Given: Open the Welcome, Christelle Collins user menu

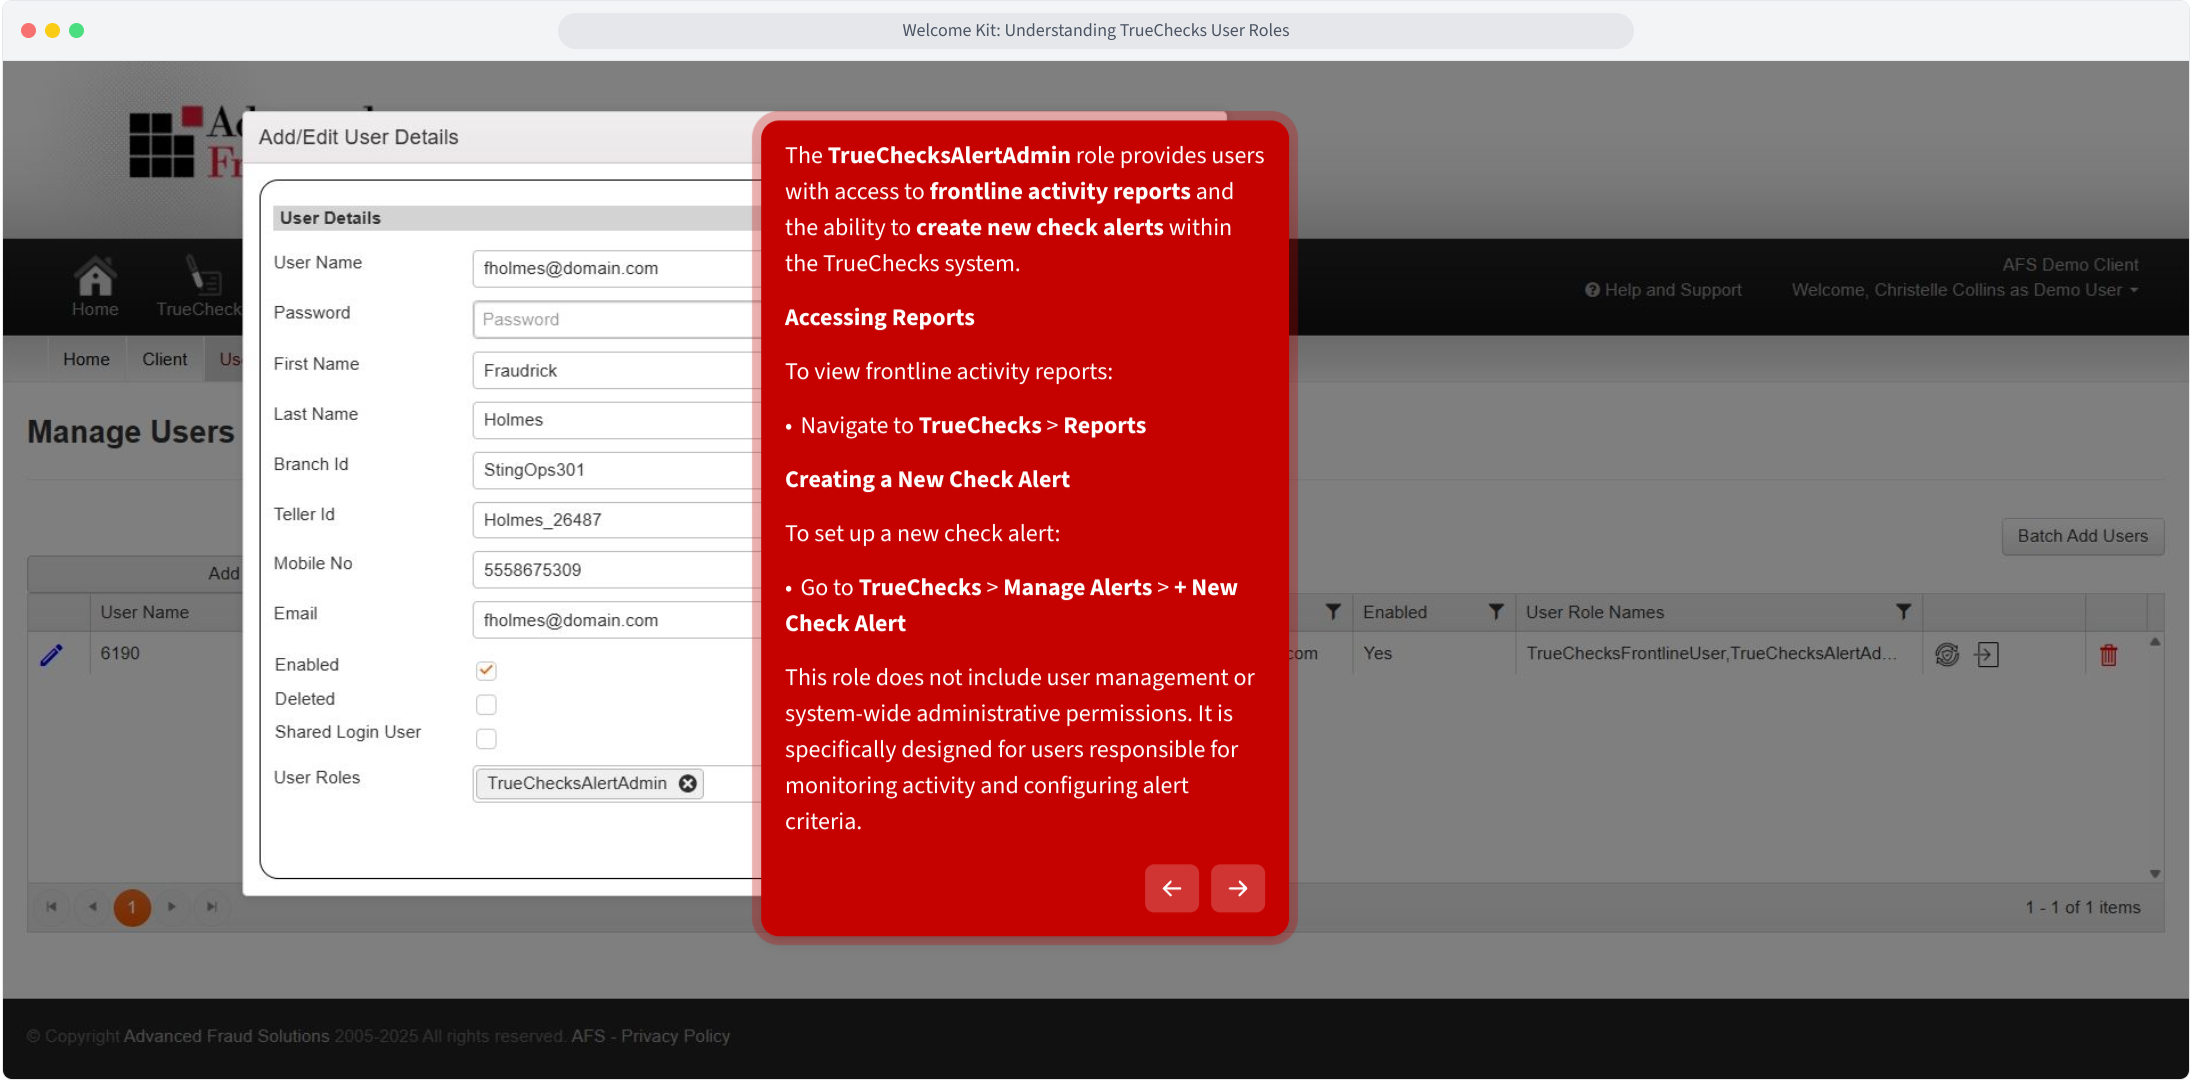Looking at the screenshot, I should tap(1965, 290).
